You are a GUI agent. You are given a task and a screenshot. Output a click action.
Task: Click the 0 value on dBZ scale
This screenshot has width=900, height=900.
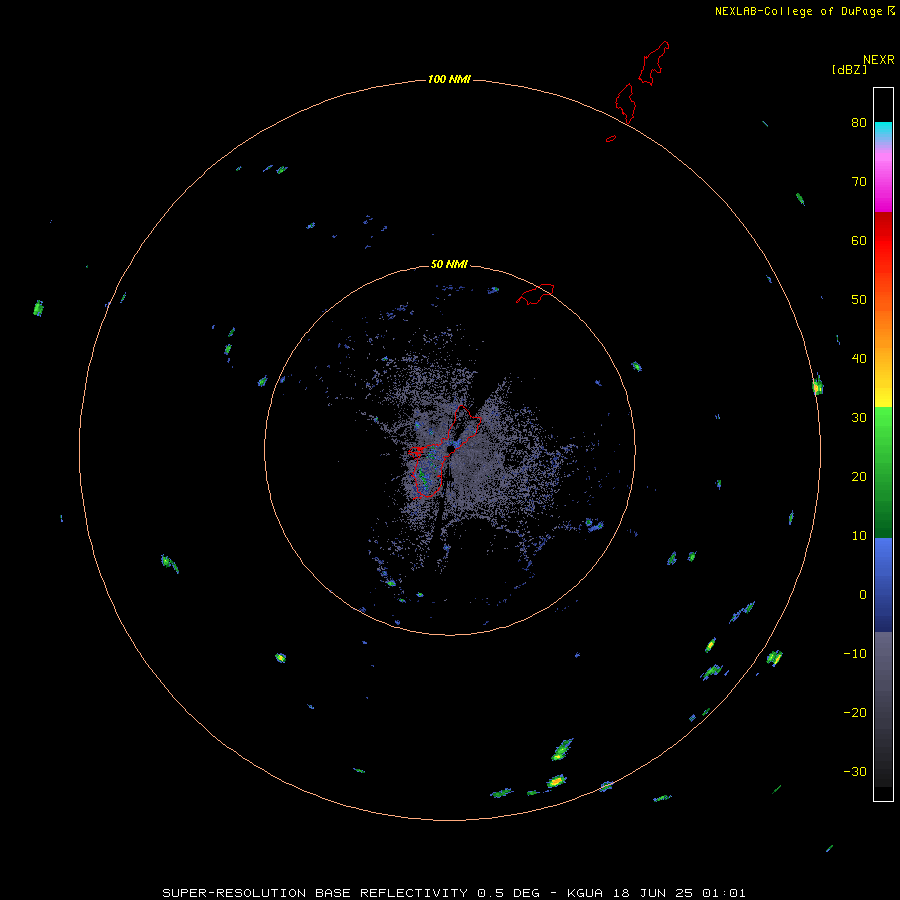[x=863, y=595]
